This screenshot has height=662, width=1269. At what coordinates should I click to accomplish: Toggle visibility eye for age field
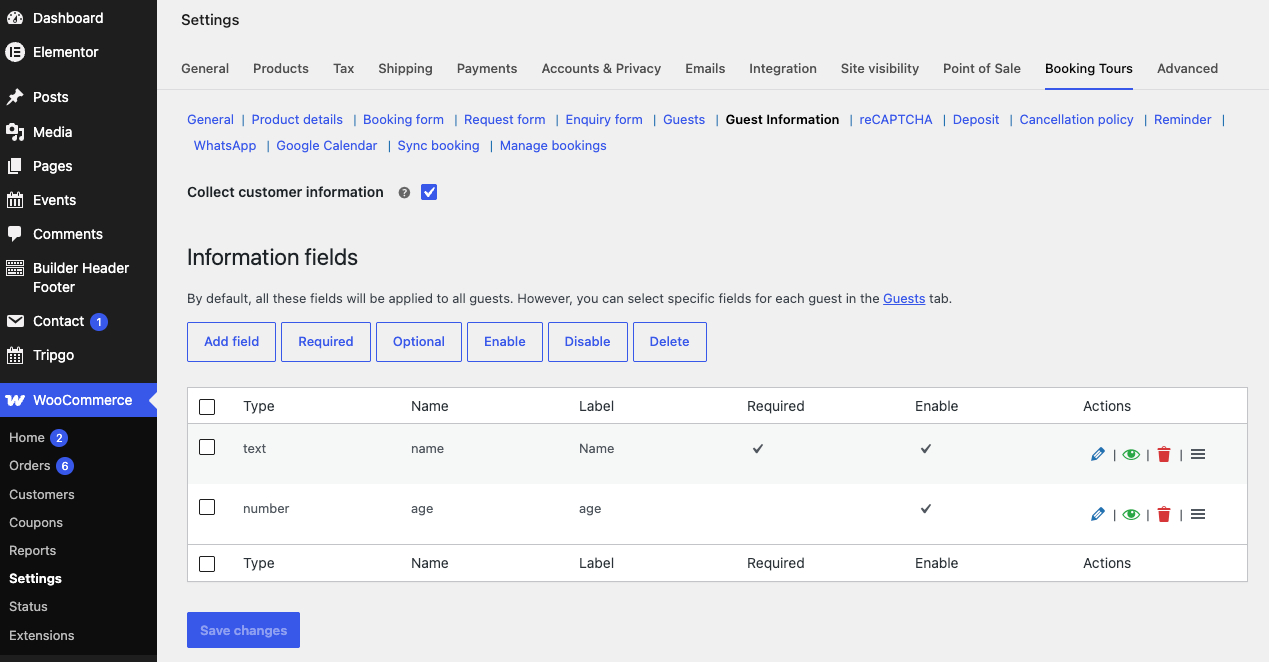[1131, 514]
